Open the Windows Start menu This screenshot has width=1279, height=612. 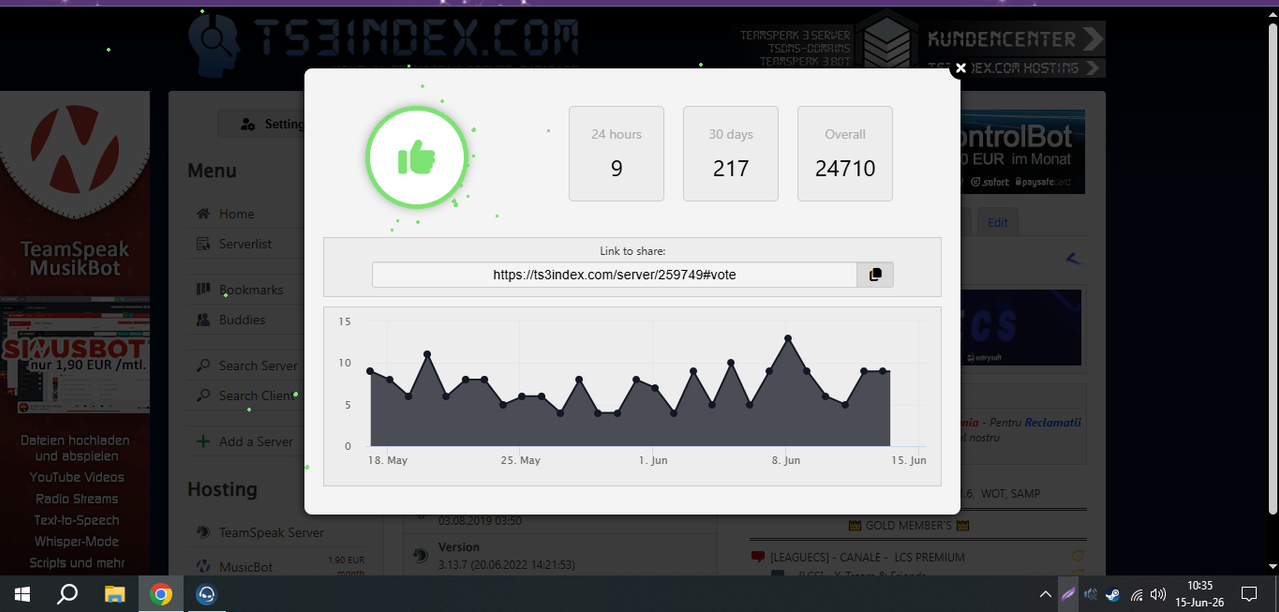click(20, 594)
